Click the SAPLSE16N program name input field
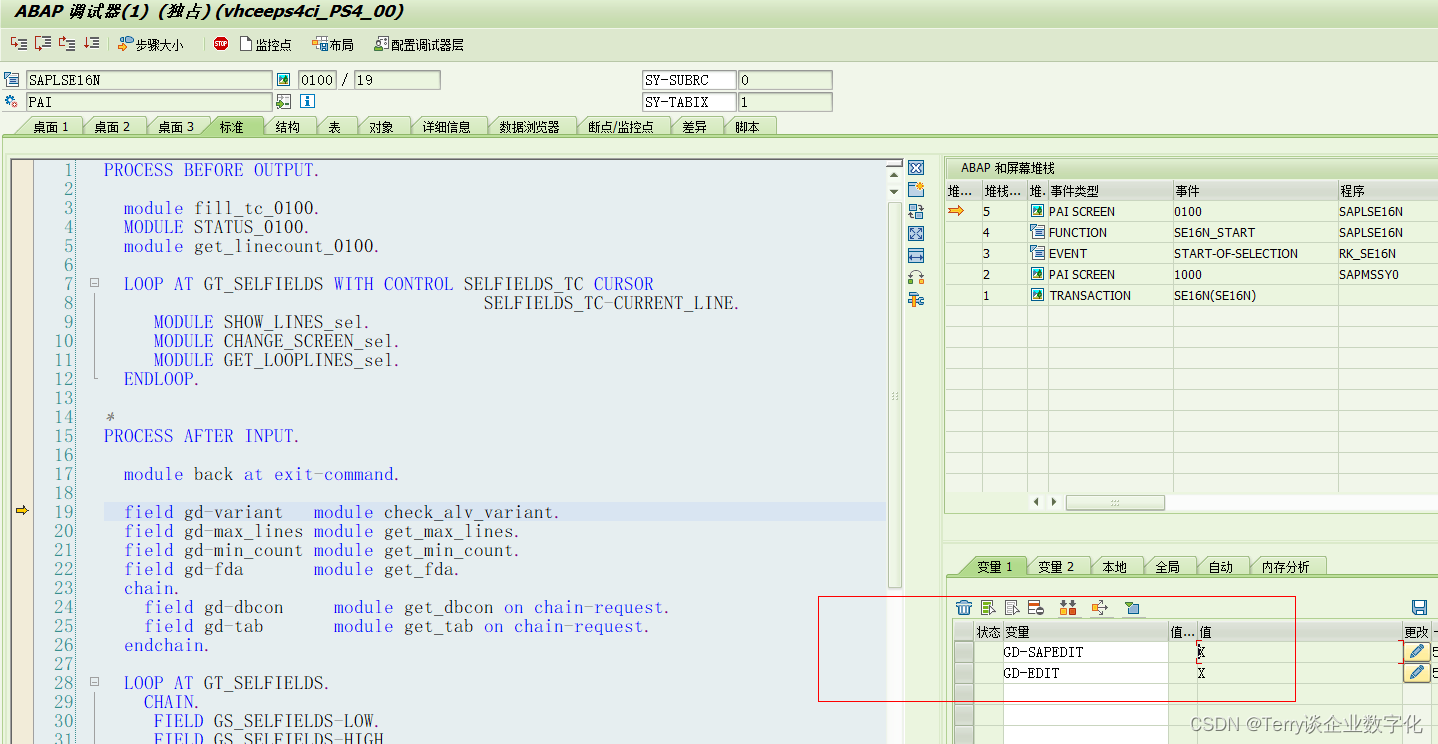Viewport: 1438px width, 744px height. click(x=148, y=80)
